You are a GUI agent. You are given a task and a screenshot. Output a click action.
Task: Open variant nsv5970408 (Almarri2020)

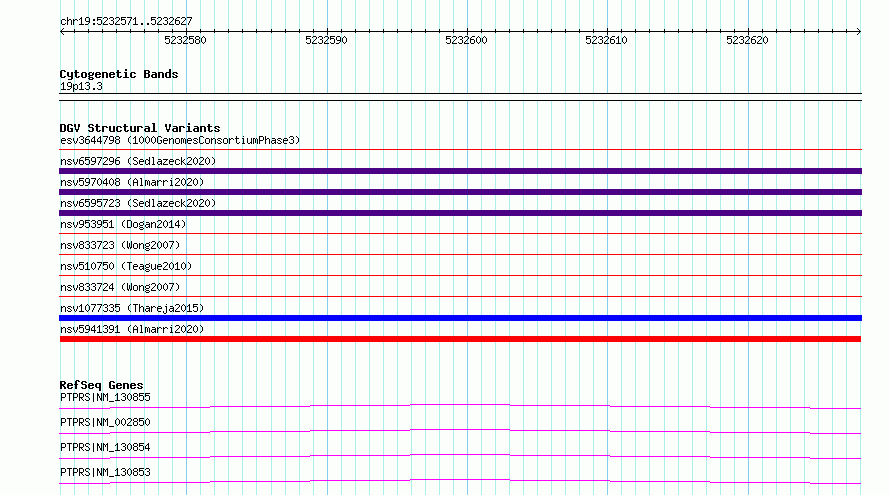click(x=132, y=182)
